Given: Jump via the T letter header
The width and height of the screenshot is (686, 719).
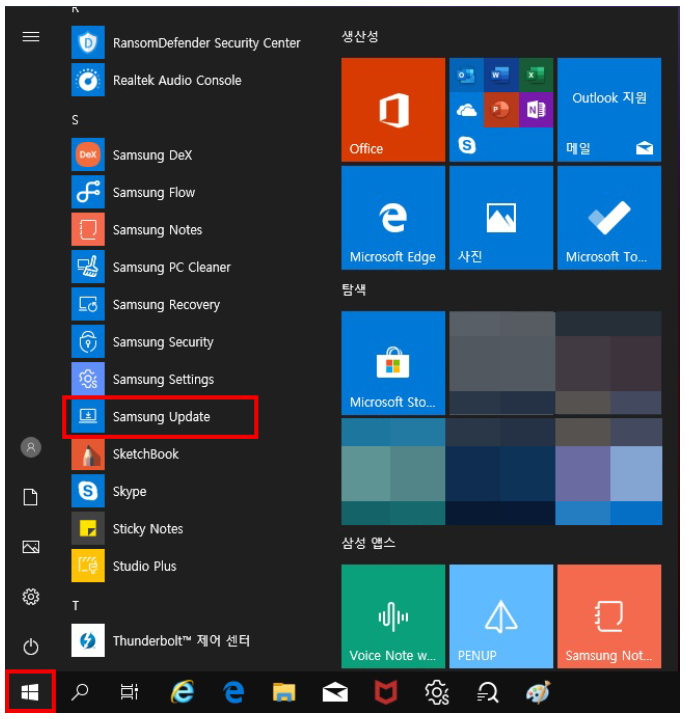Looking at the screenshot, I should (x=76, y=606).
